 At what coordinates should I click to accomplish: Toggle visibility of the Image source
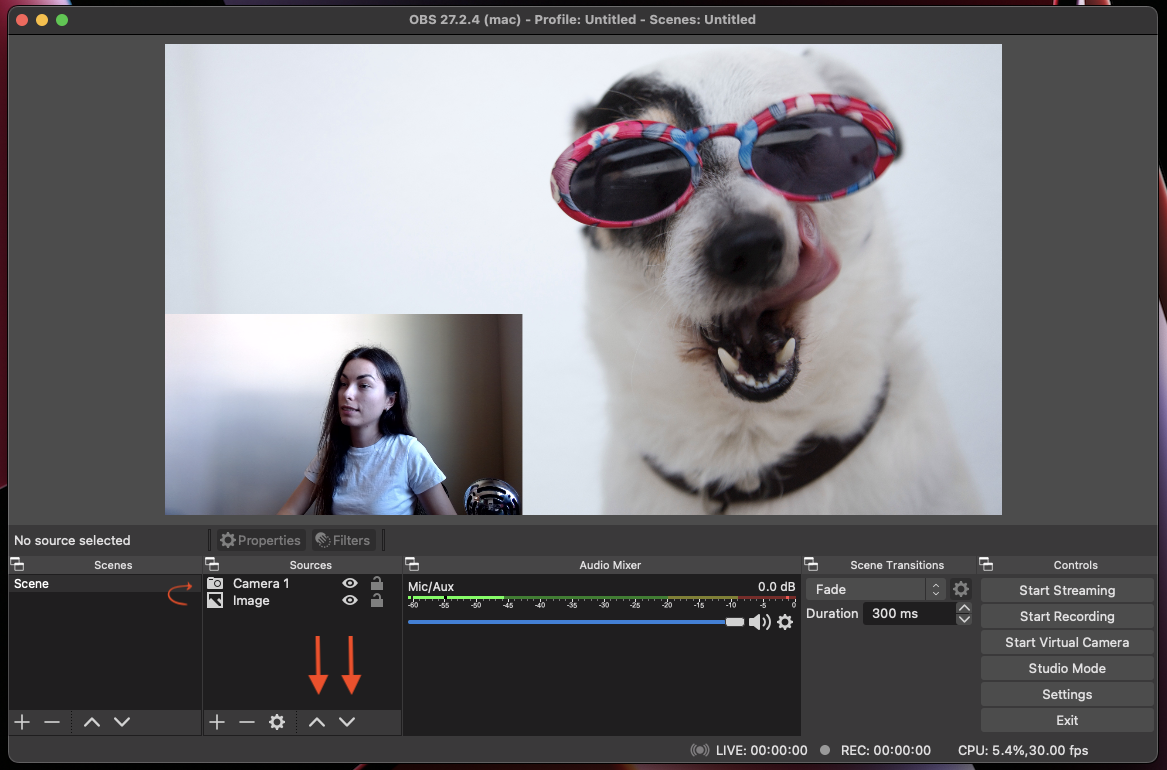point(350,600)
